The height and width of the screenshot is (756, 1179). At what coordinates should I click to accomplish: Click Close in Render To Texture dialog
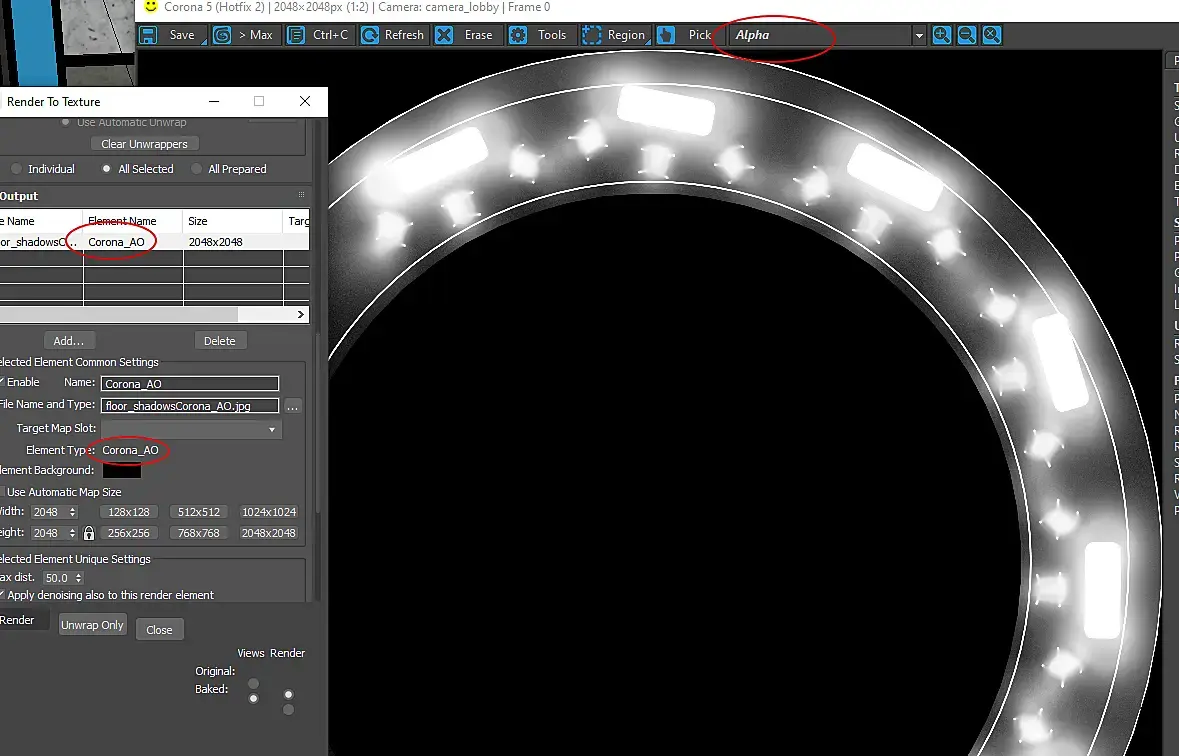159,630
